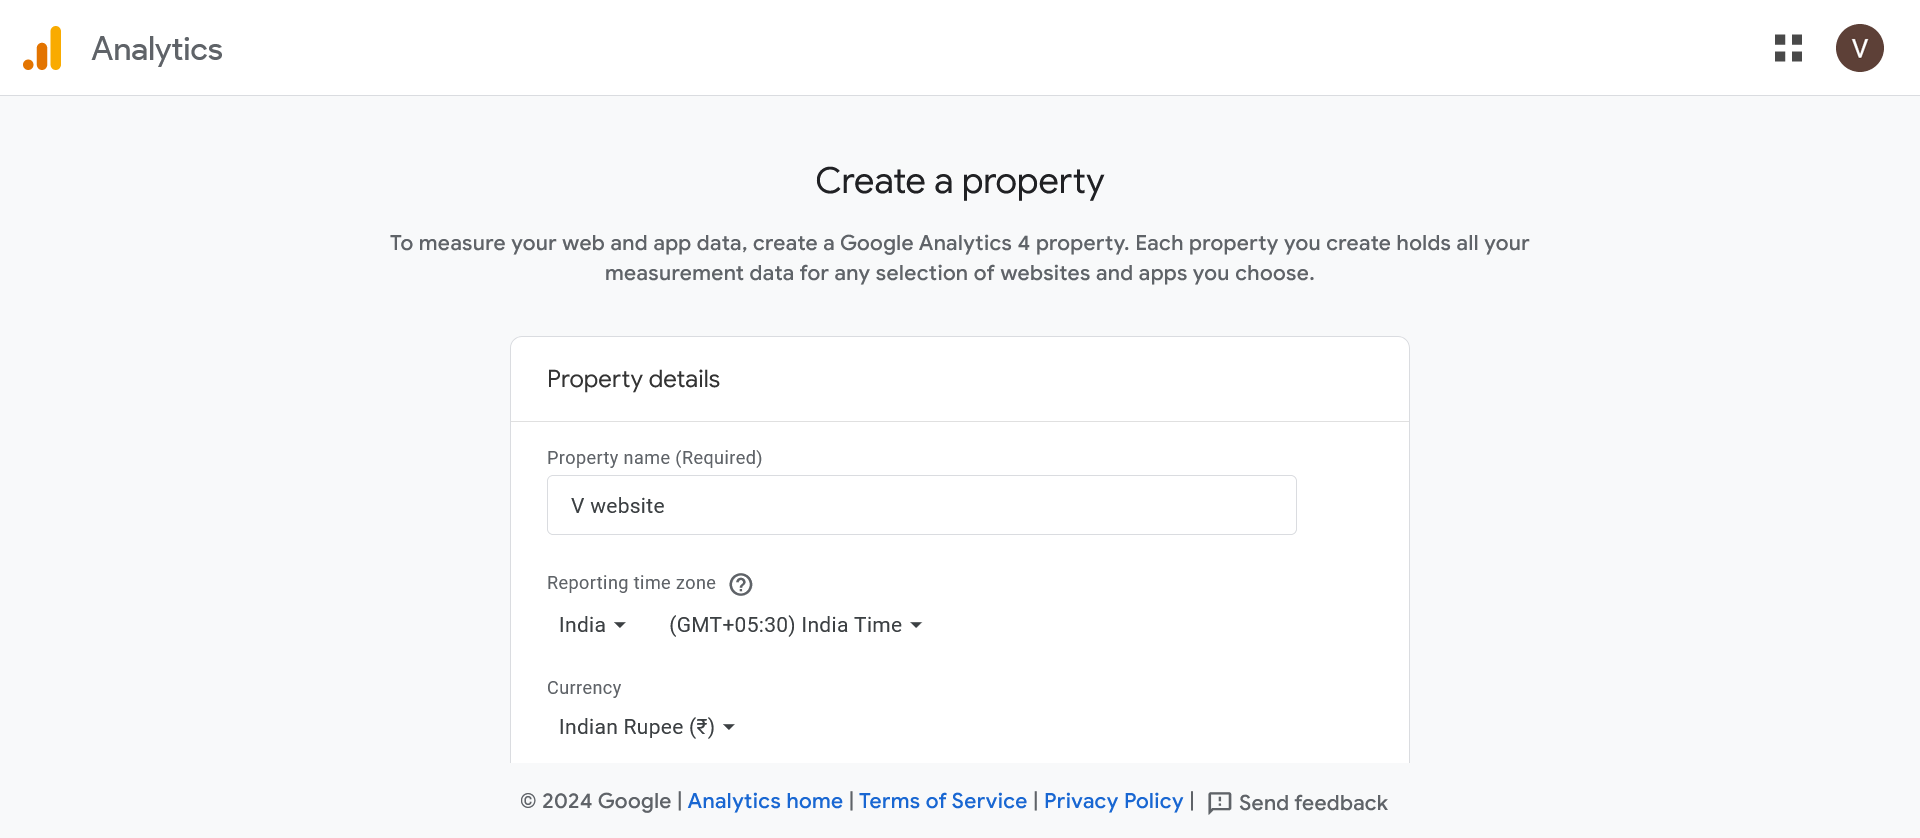Screen dimensions: 1920x838
Task: Open the Privacy Policy link
Action: pos(1113,801)
